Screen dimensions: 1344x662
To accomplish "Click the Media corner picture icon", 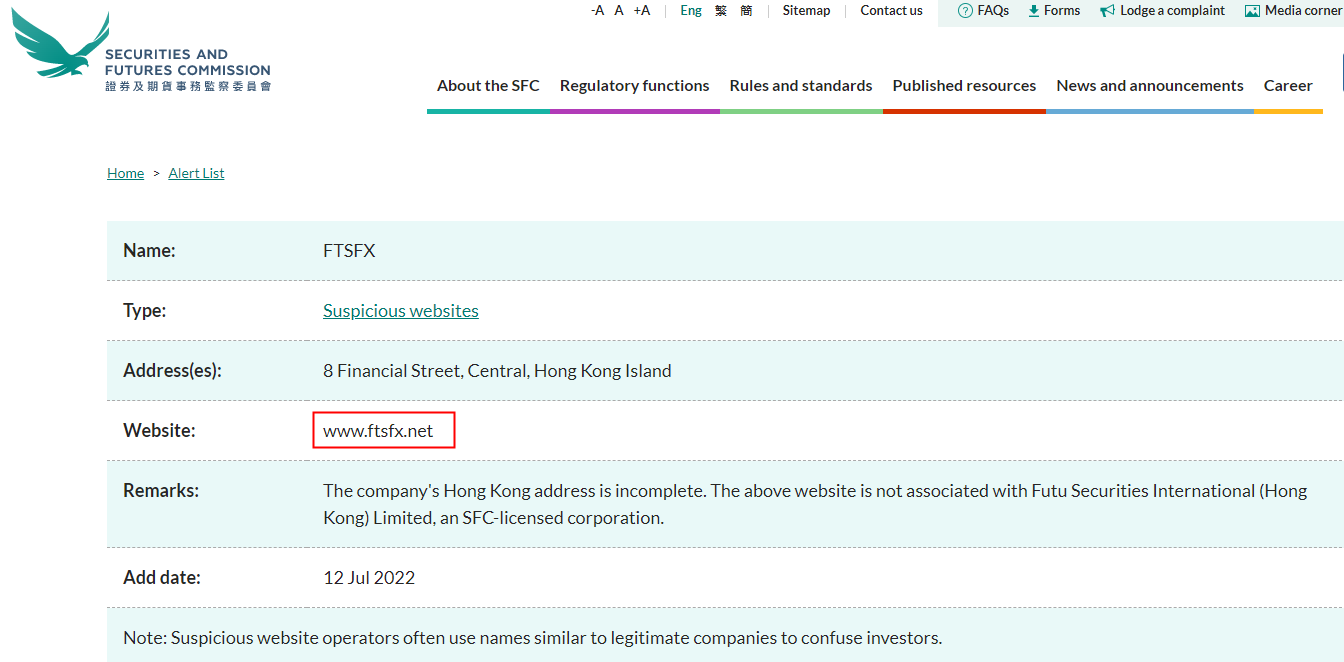I will (1252, 11).
